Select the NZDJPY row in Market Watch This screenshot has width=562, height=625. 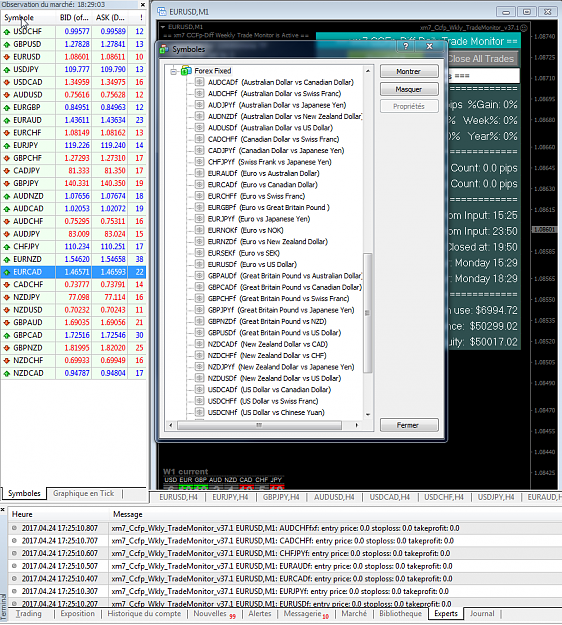(x=73, y=297)
